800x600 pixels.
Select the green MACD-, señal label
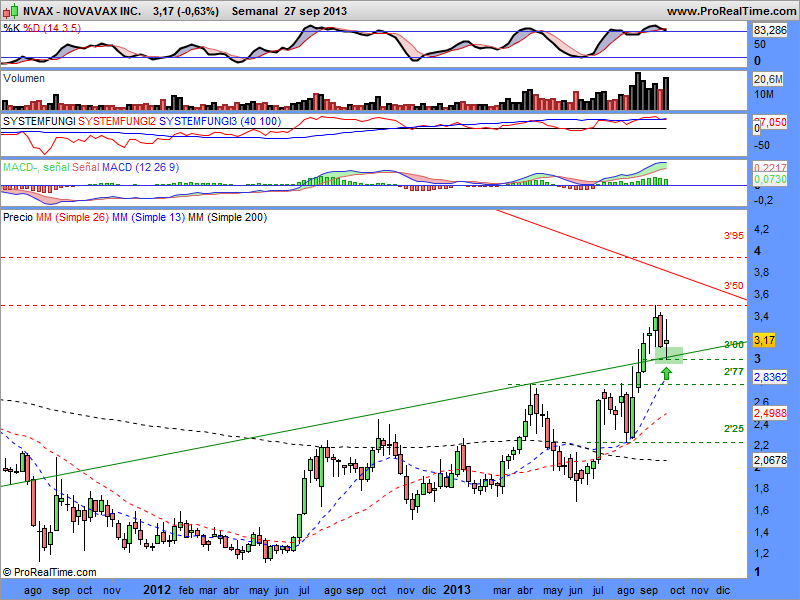[36, 167]
